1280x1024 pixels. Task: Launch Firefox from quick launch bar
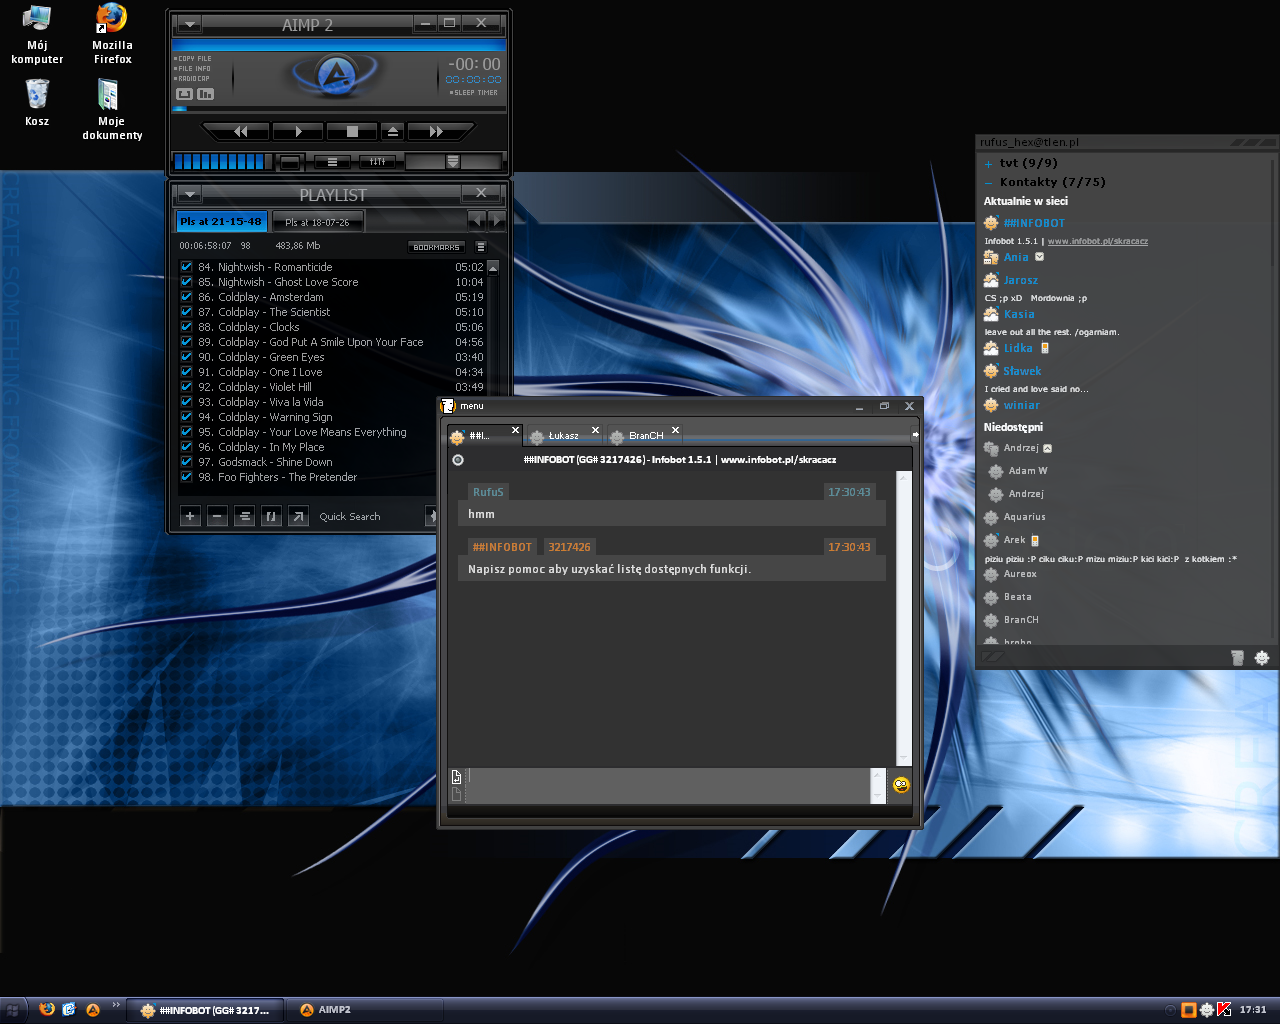47,1010
